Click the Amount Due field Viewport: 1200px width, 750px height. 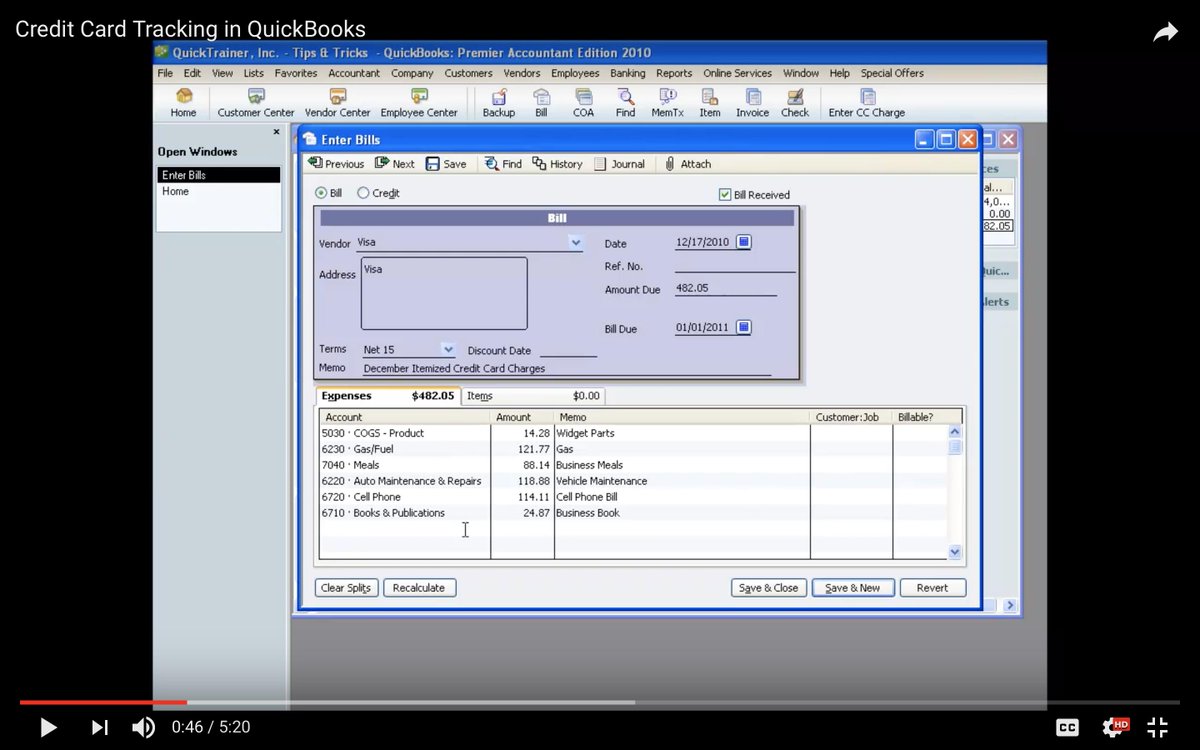click(726, 288)
